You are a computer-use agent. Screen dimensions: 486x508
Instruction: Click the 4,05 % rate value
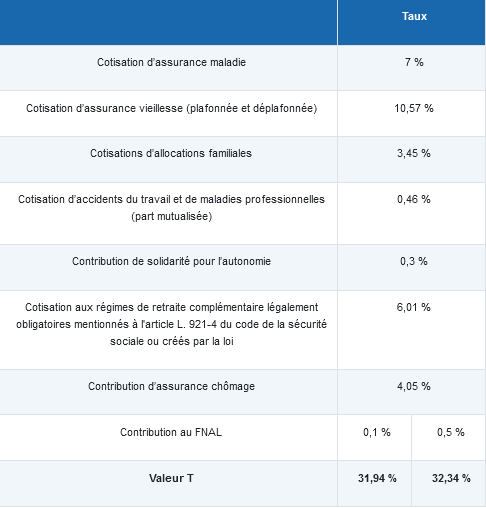coord(414,386)
